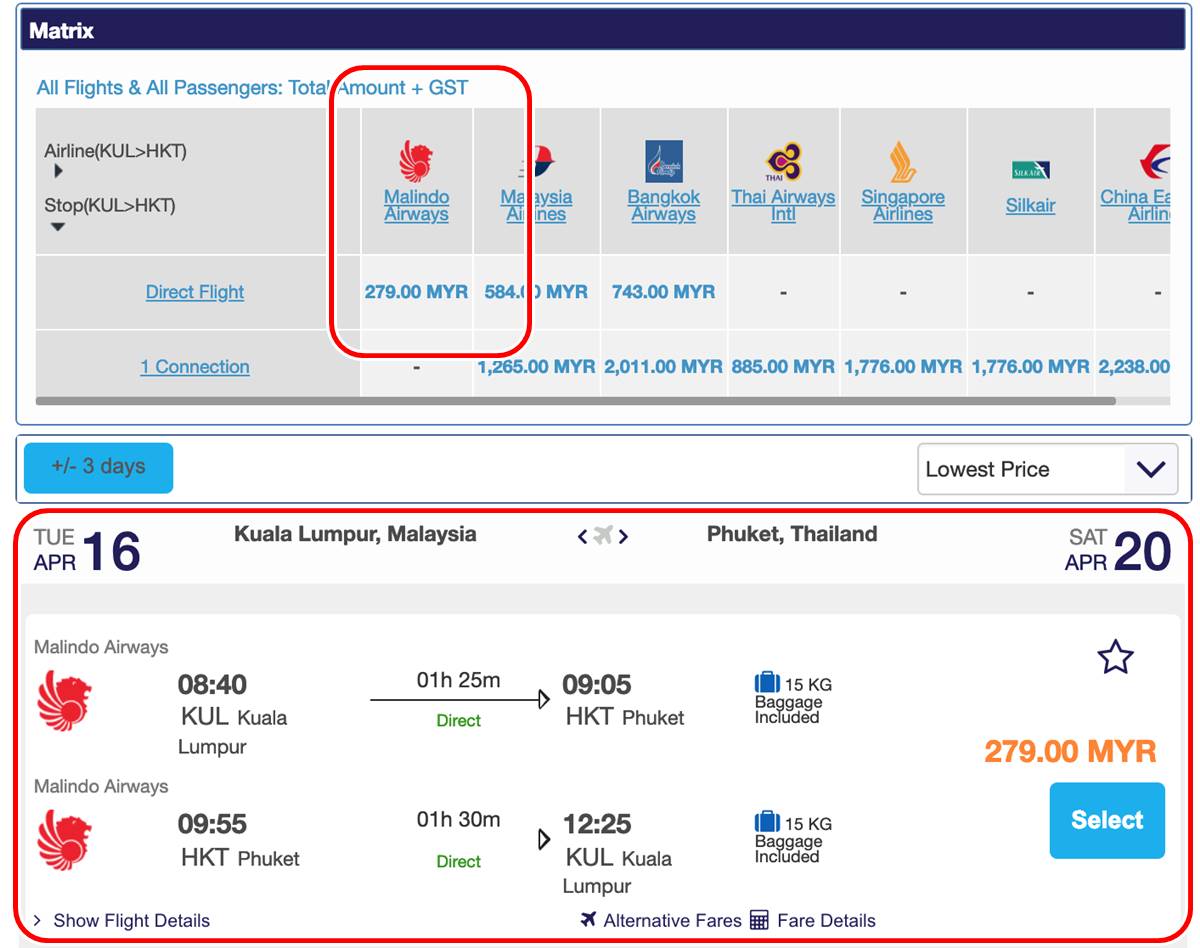This screenshot has height=948, width=1200.
Task: Open the Singapore Airlines link
Action: [902, 205]
